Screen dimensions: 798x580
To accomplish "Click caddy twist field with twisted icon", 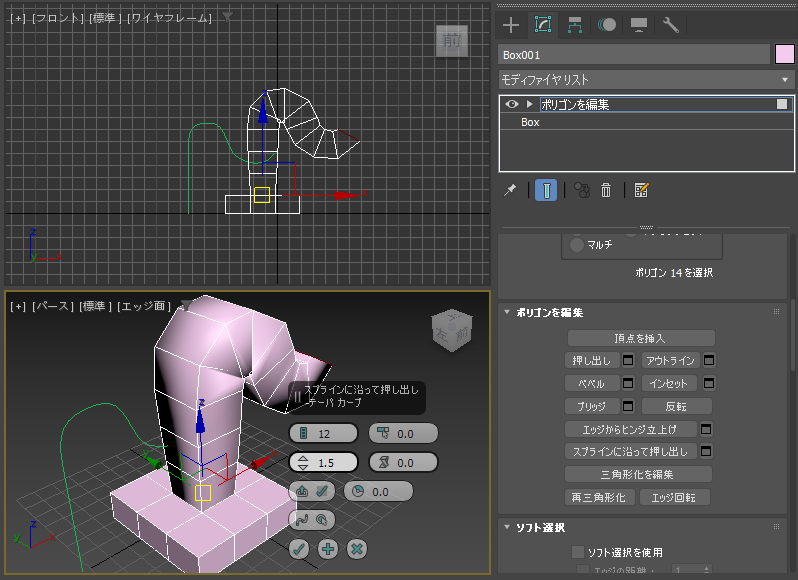I will point(403,462).
